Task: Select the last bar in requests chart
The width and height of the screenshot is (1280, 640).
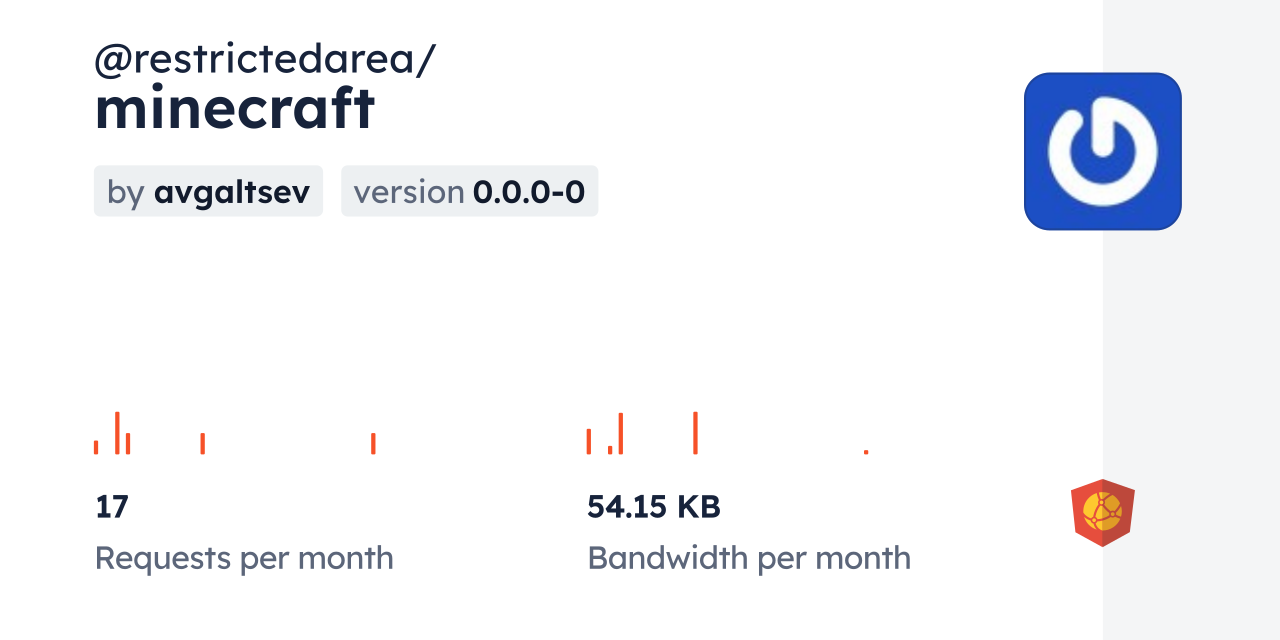Action: click(373, 443)
